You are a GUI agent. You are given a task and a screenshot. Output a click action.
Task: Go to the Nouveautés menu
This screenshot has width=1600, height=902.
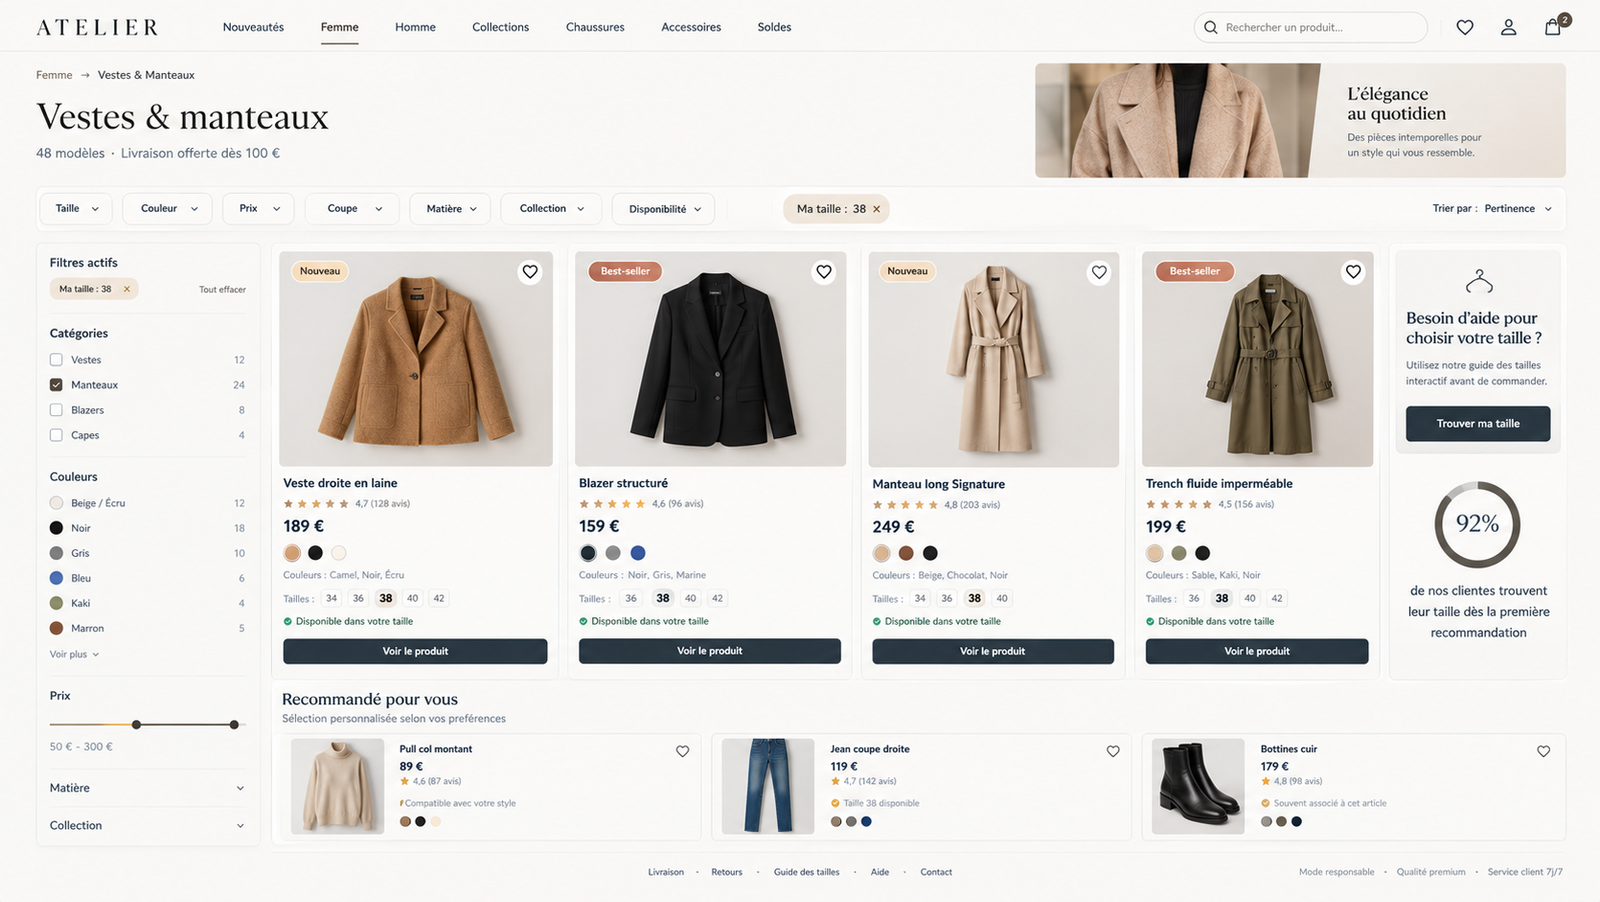[253, 27]
